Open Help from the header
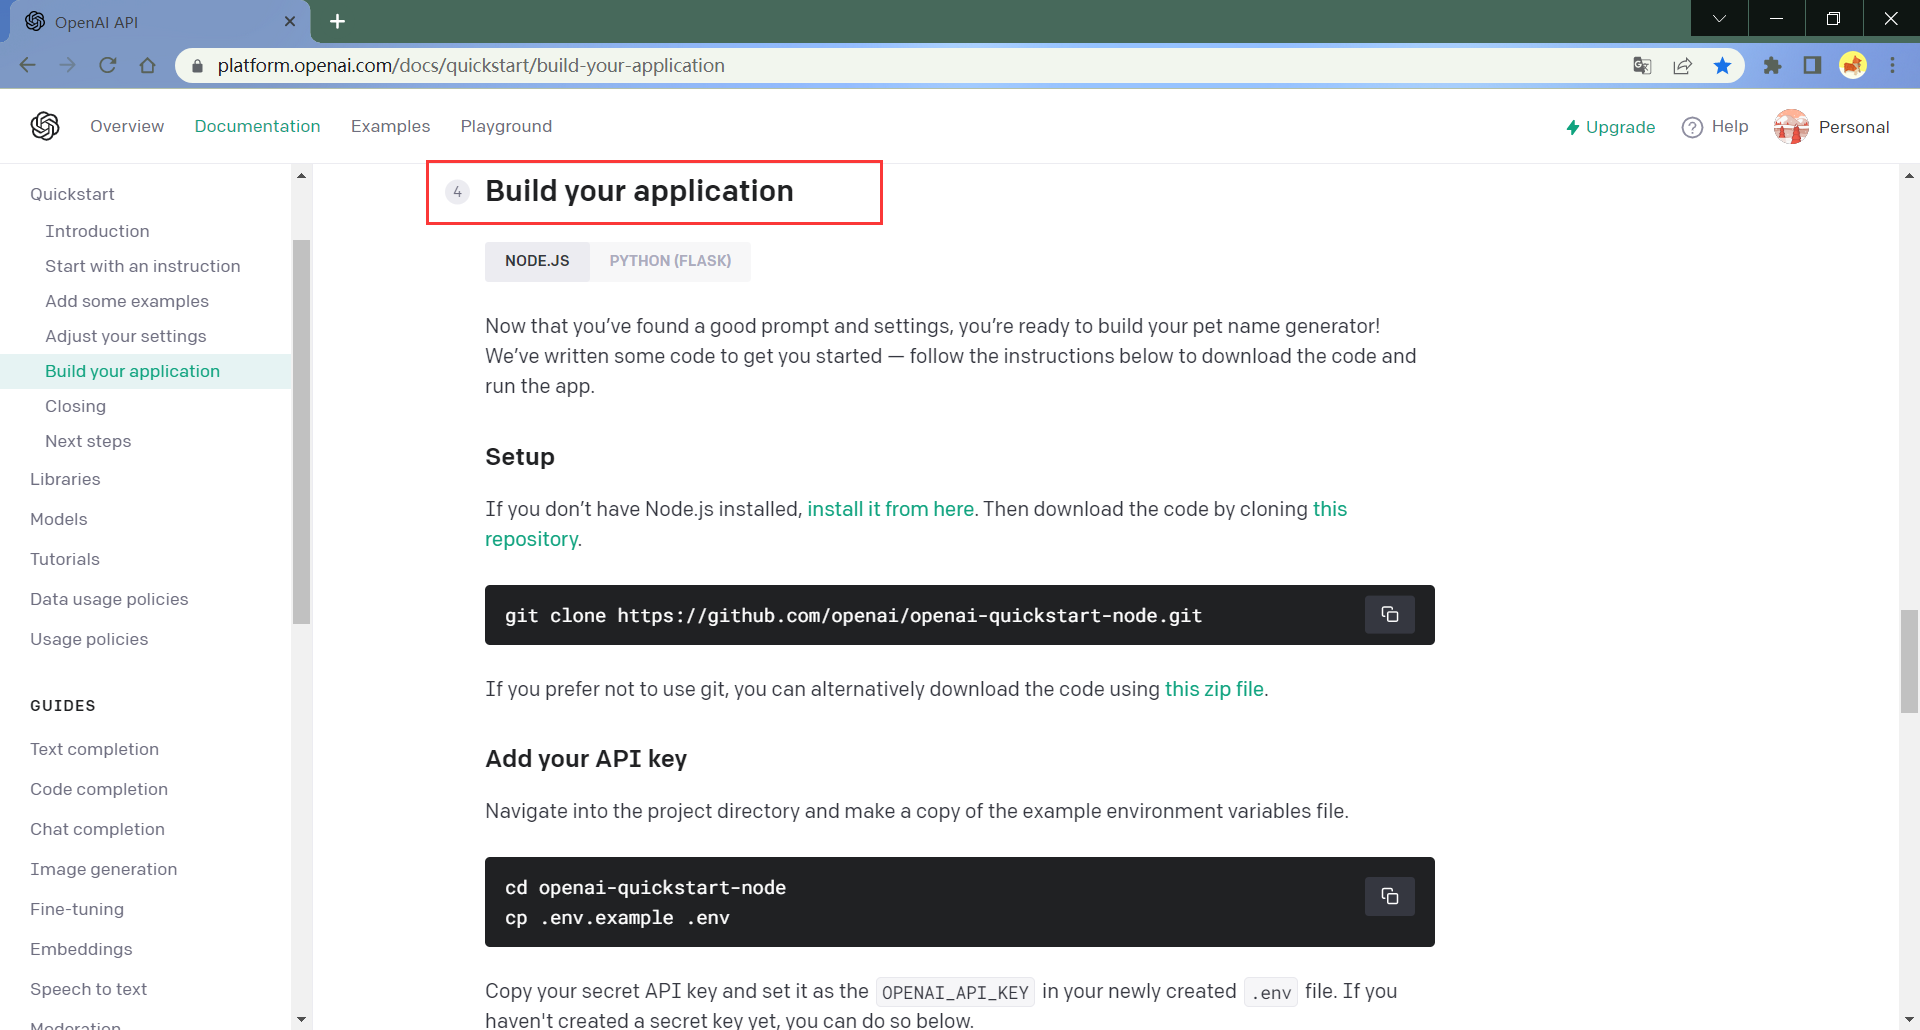The width and height of the screenshot is (1920, 1030). [x=1715, y=127]
